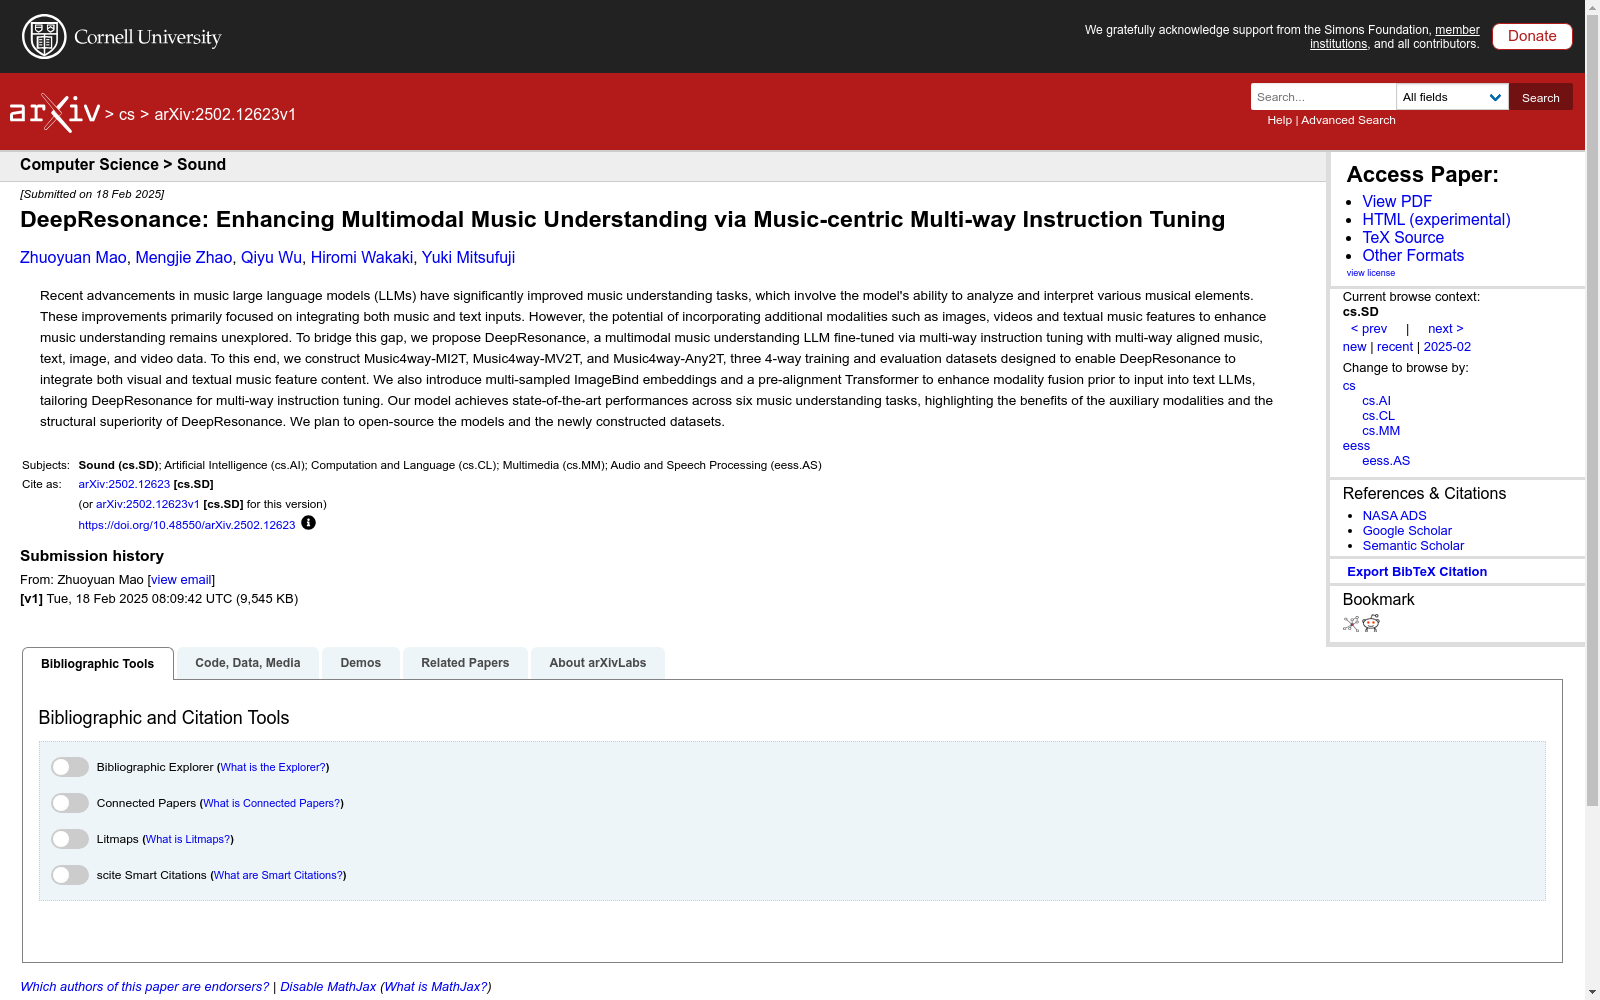Click the Cornell University logo

pyautogui.click(x=122, y=37)
